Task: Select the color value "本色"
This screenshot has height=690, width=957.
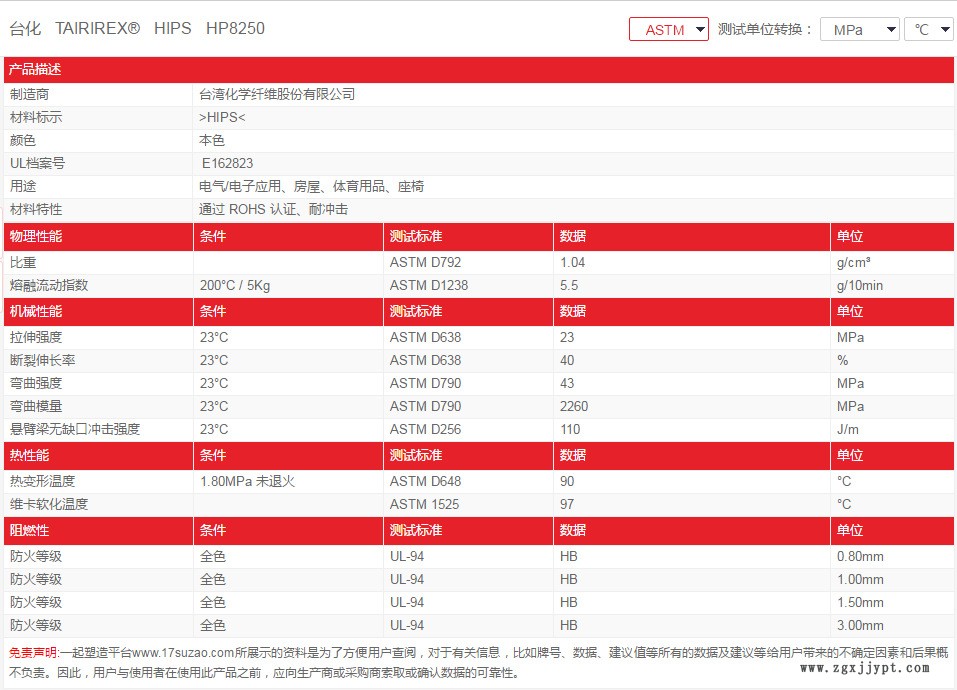Action: [x=212, y=140]
